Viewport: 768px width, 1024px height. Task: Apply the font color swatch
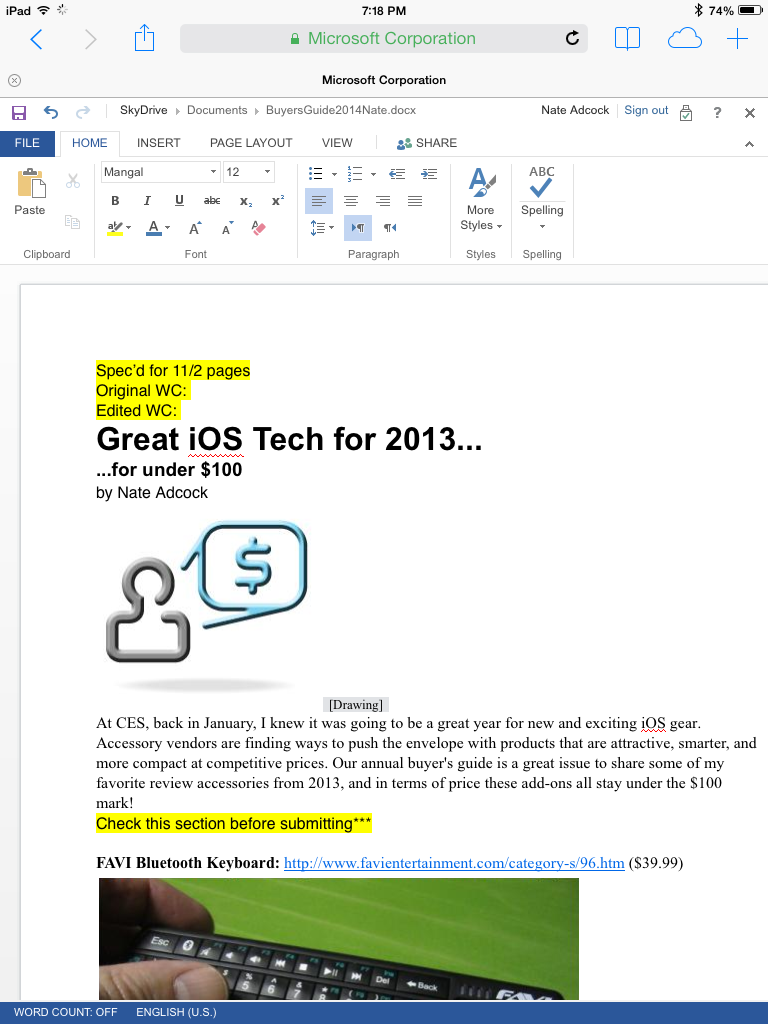154,228
